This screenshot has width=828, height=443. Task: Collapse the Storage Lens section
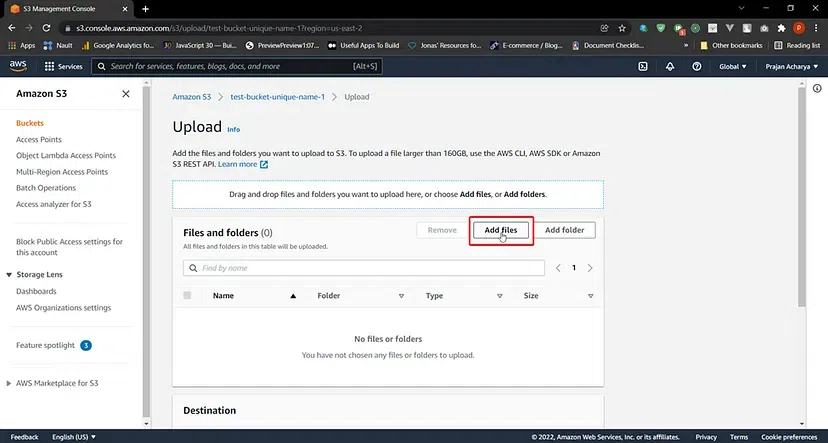coord(9,275)
